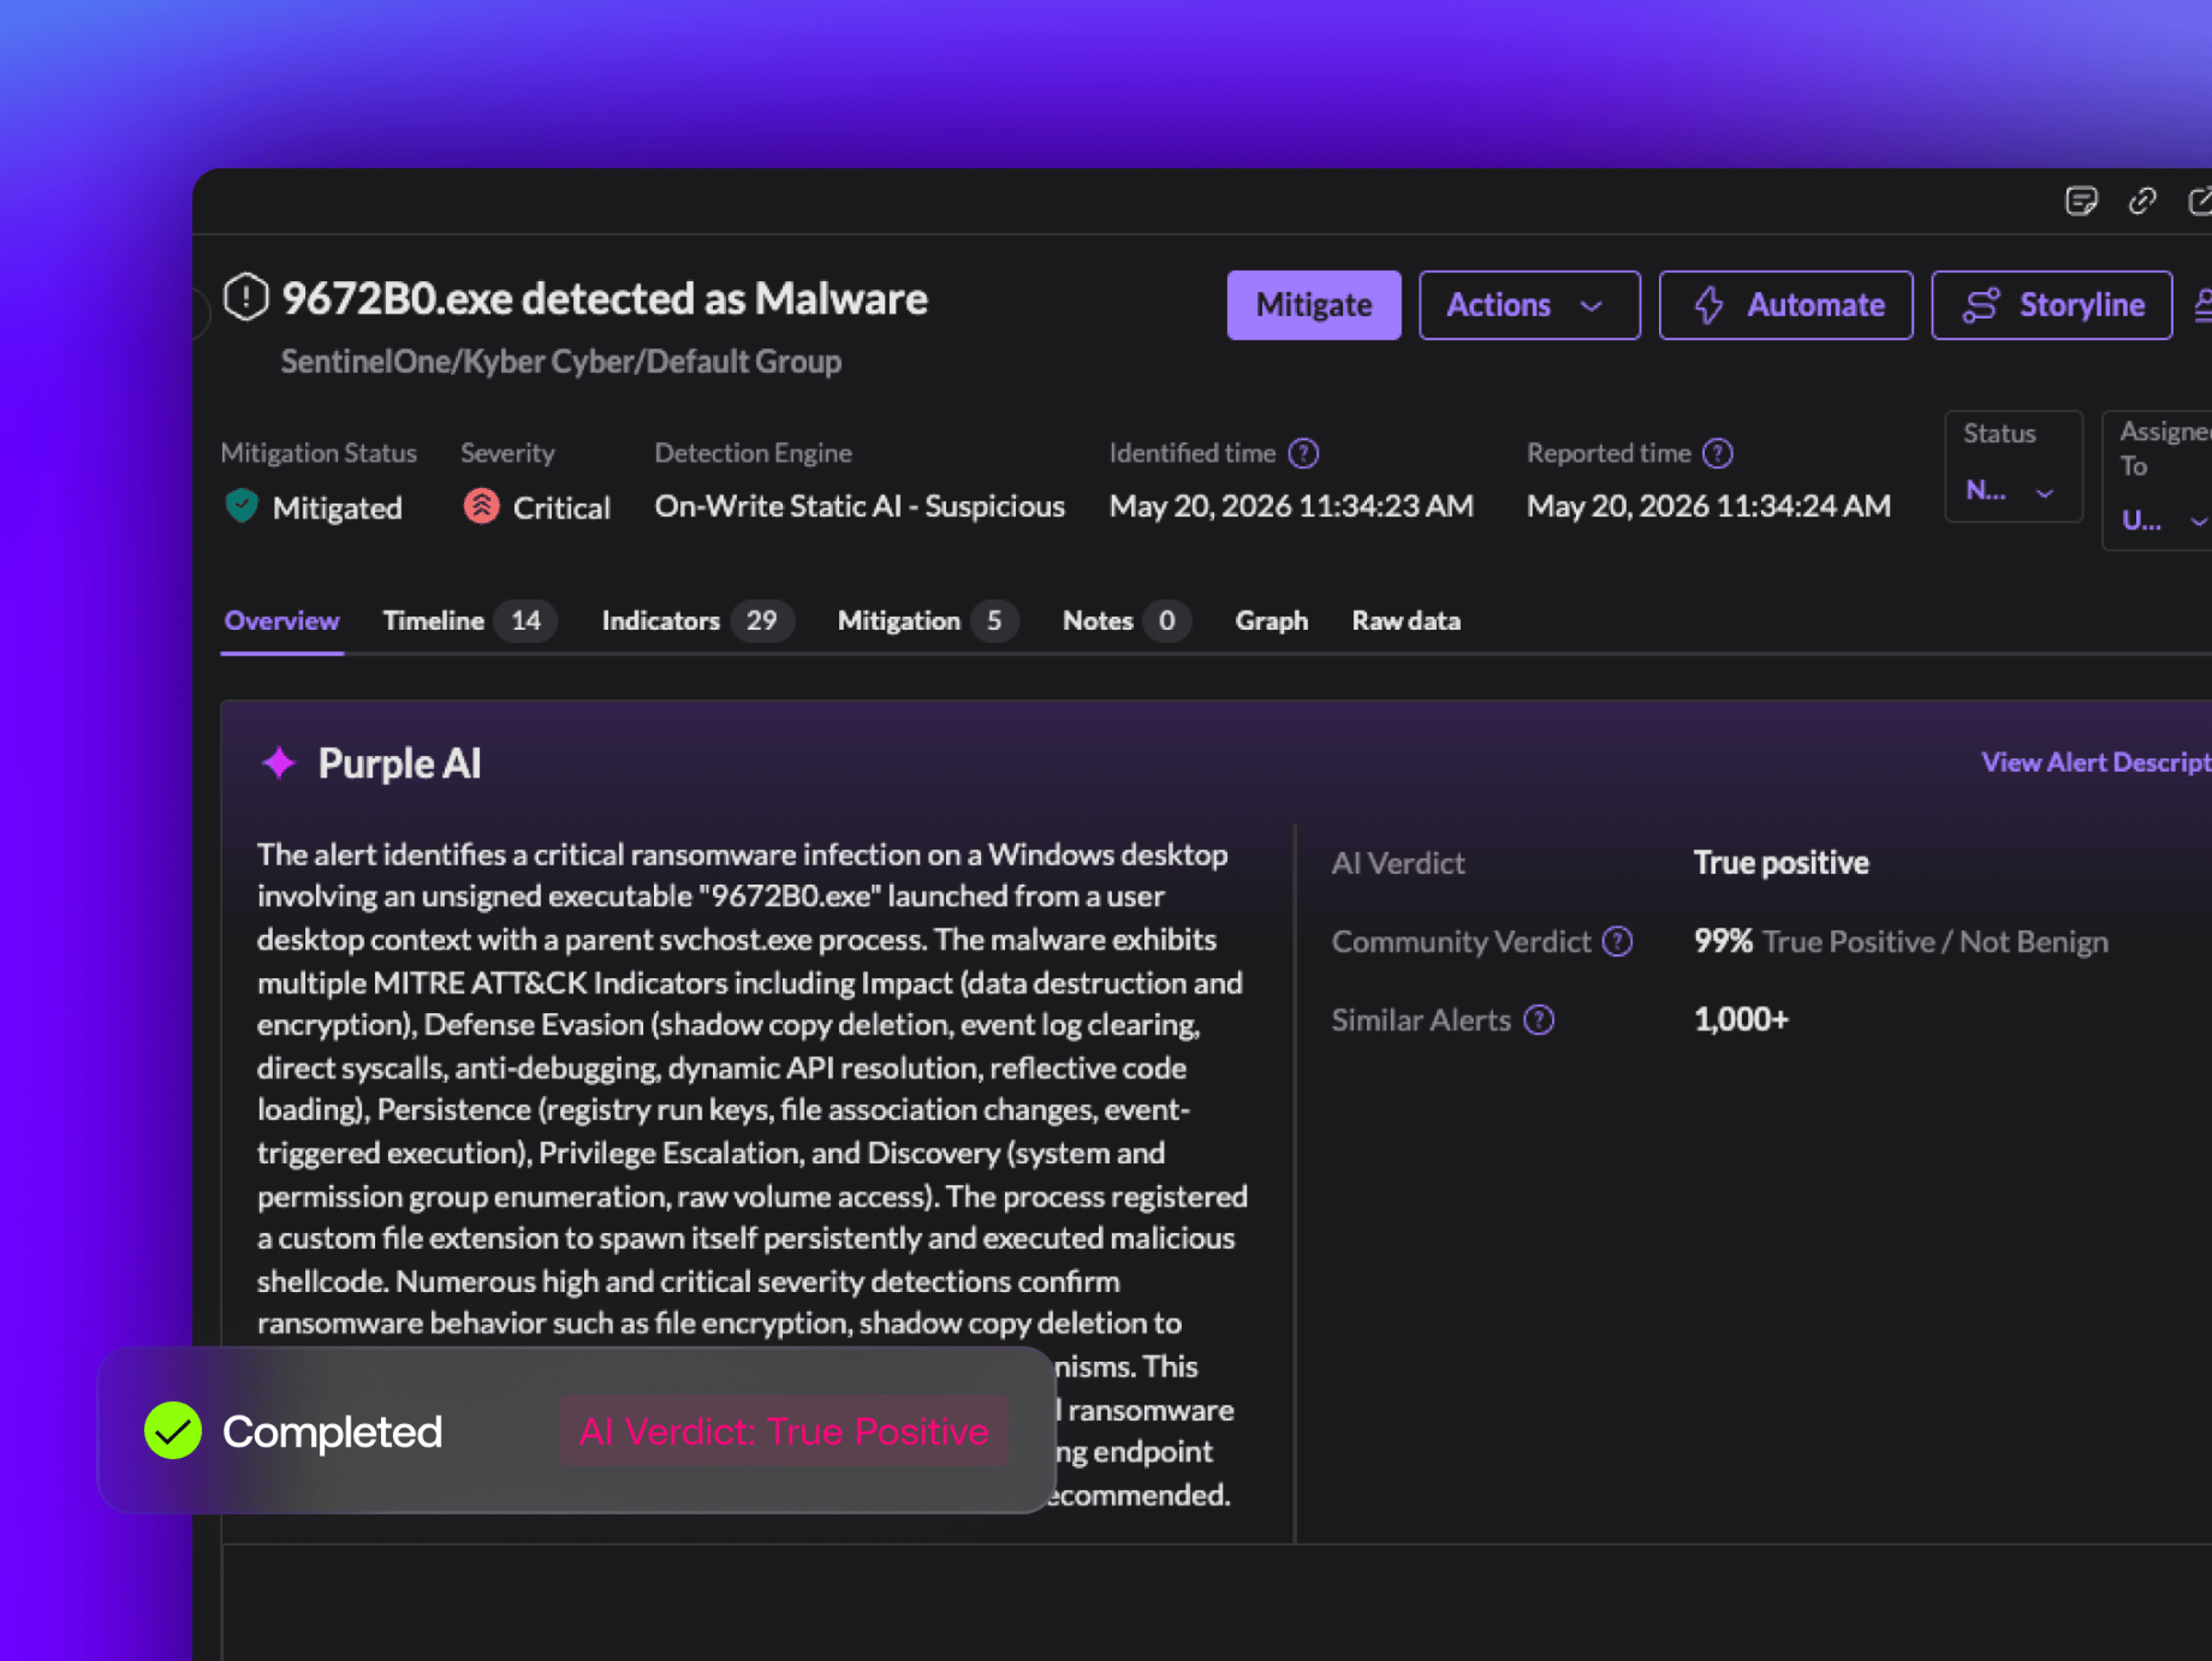This screenshot has height=1661, width=2212.
Task: Open the Storyline view
Action: pyautogui.click(x=2051, y=305)
